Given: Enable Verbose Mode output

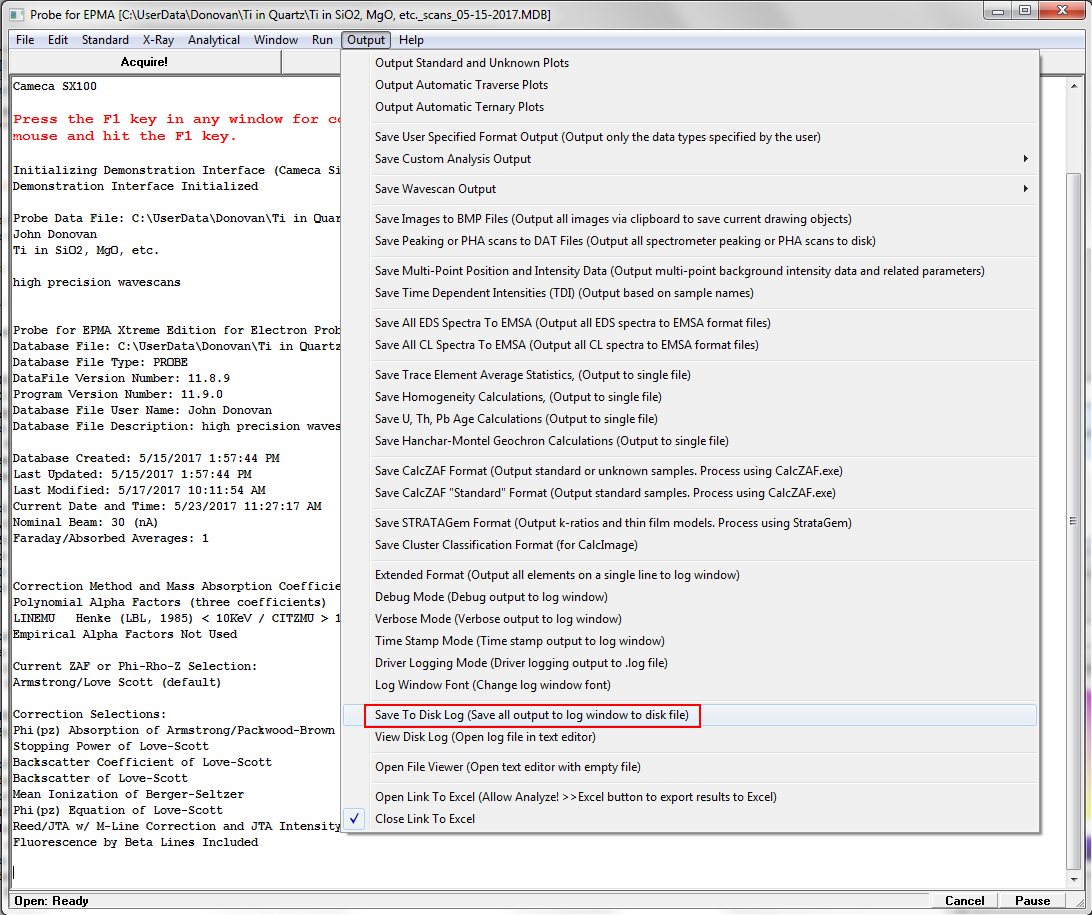Looking at the screenshot, I should 497,619.
